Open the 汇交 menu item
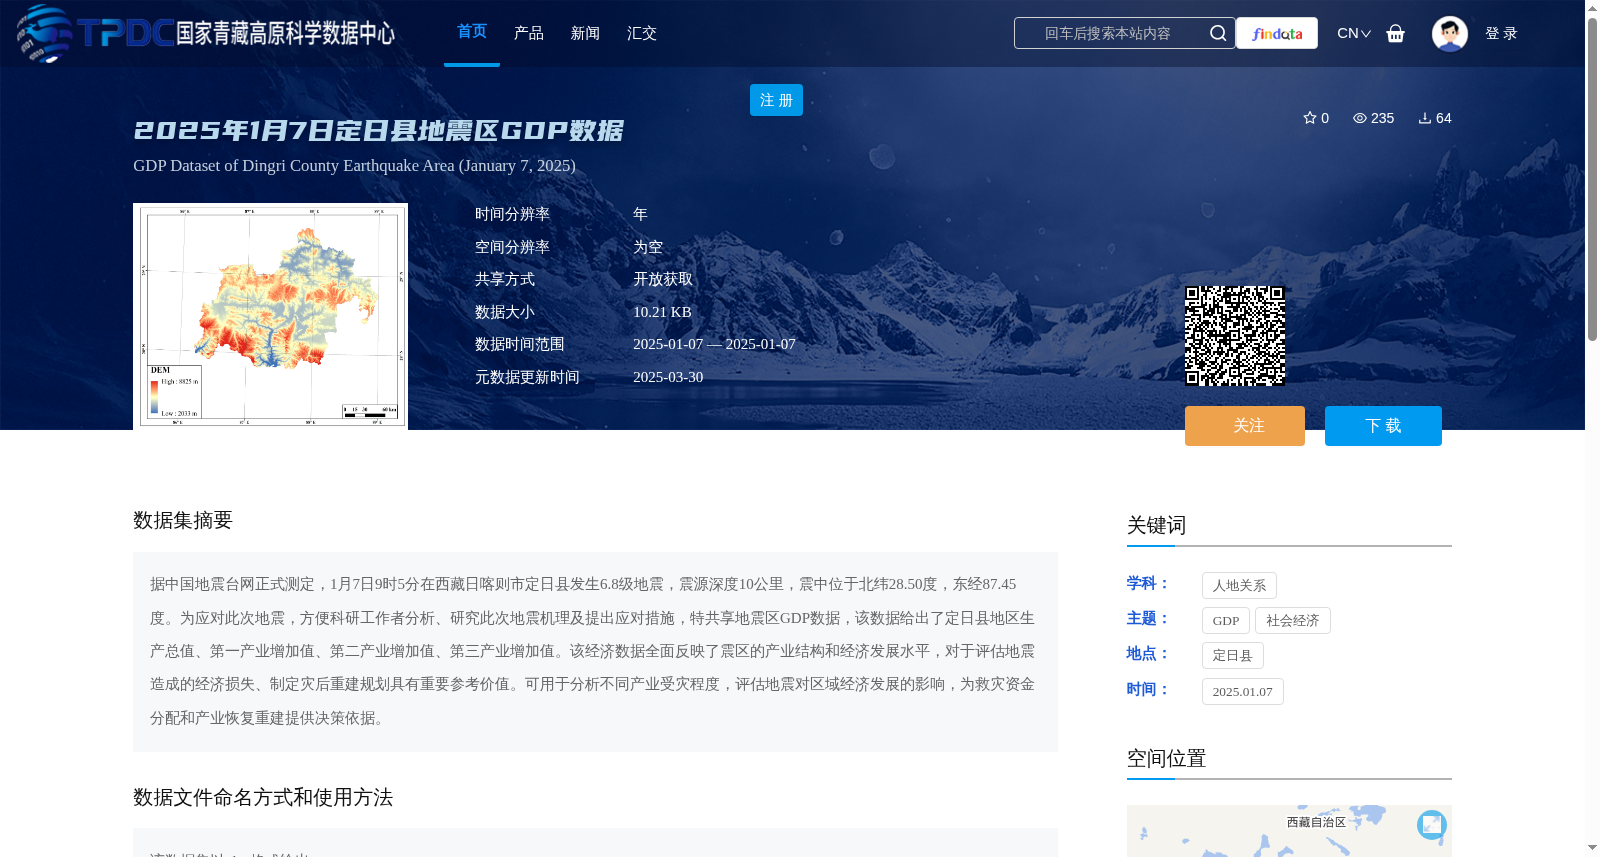This screenshot has height=857, width=1600. point(641,33)
